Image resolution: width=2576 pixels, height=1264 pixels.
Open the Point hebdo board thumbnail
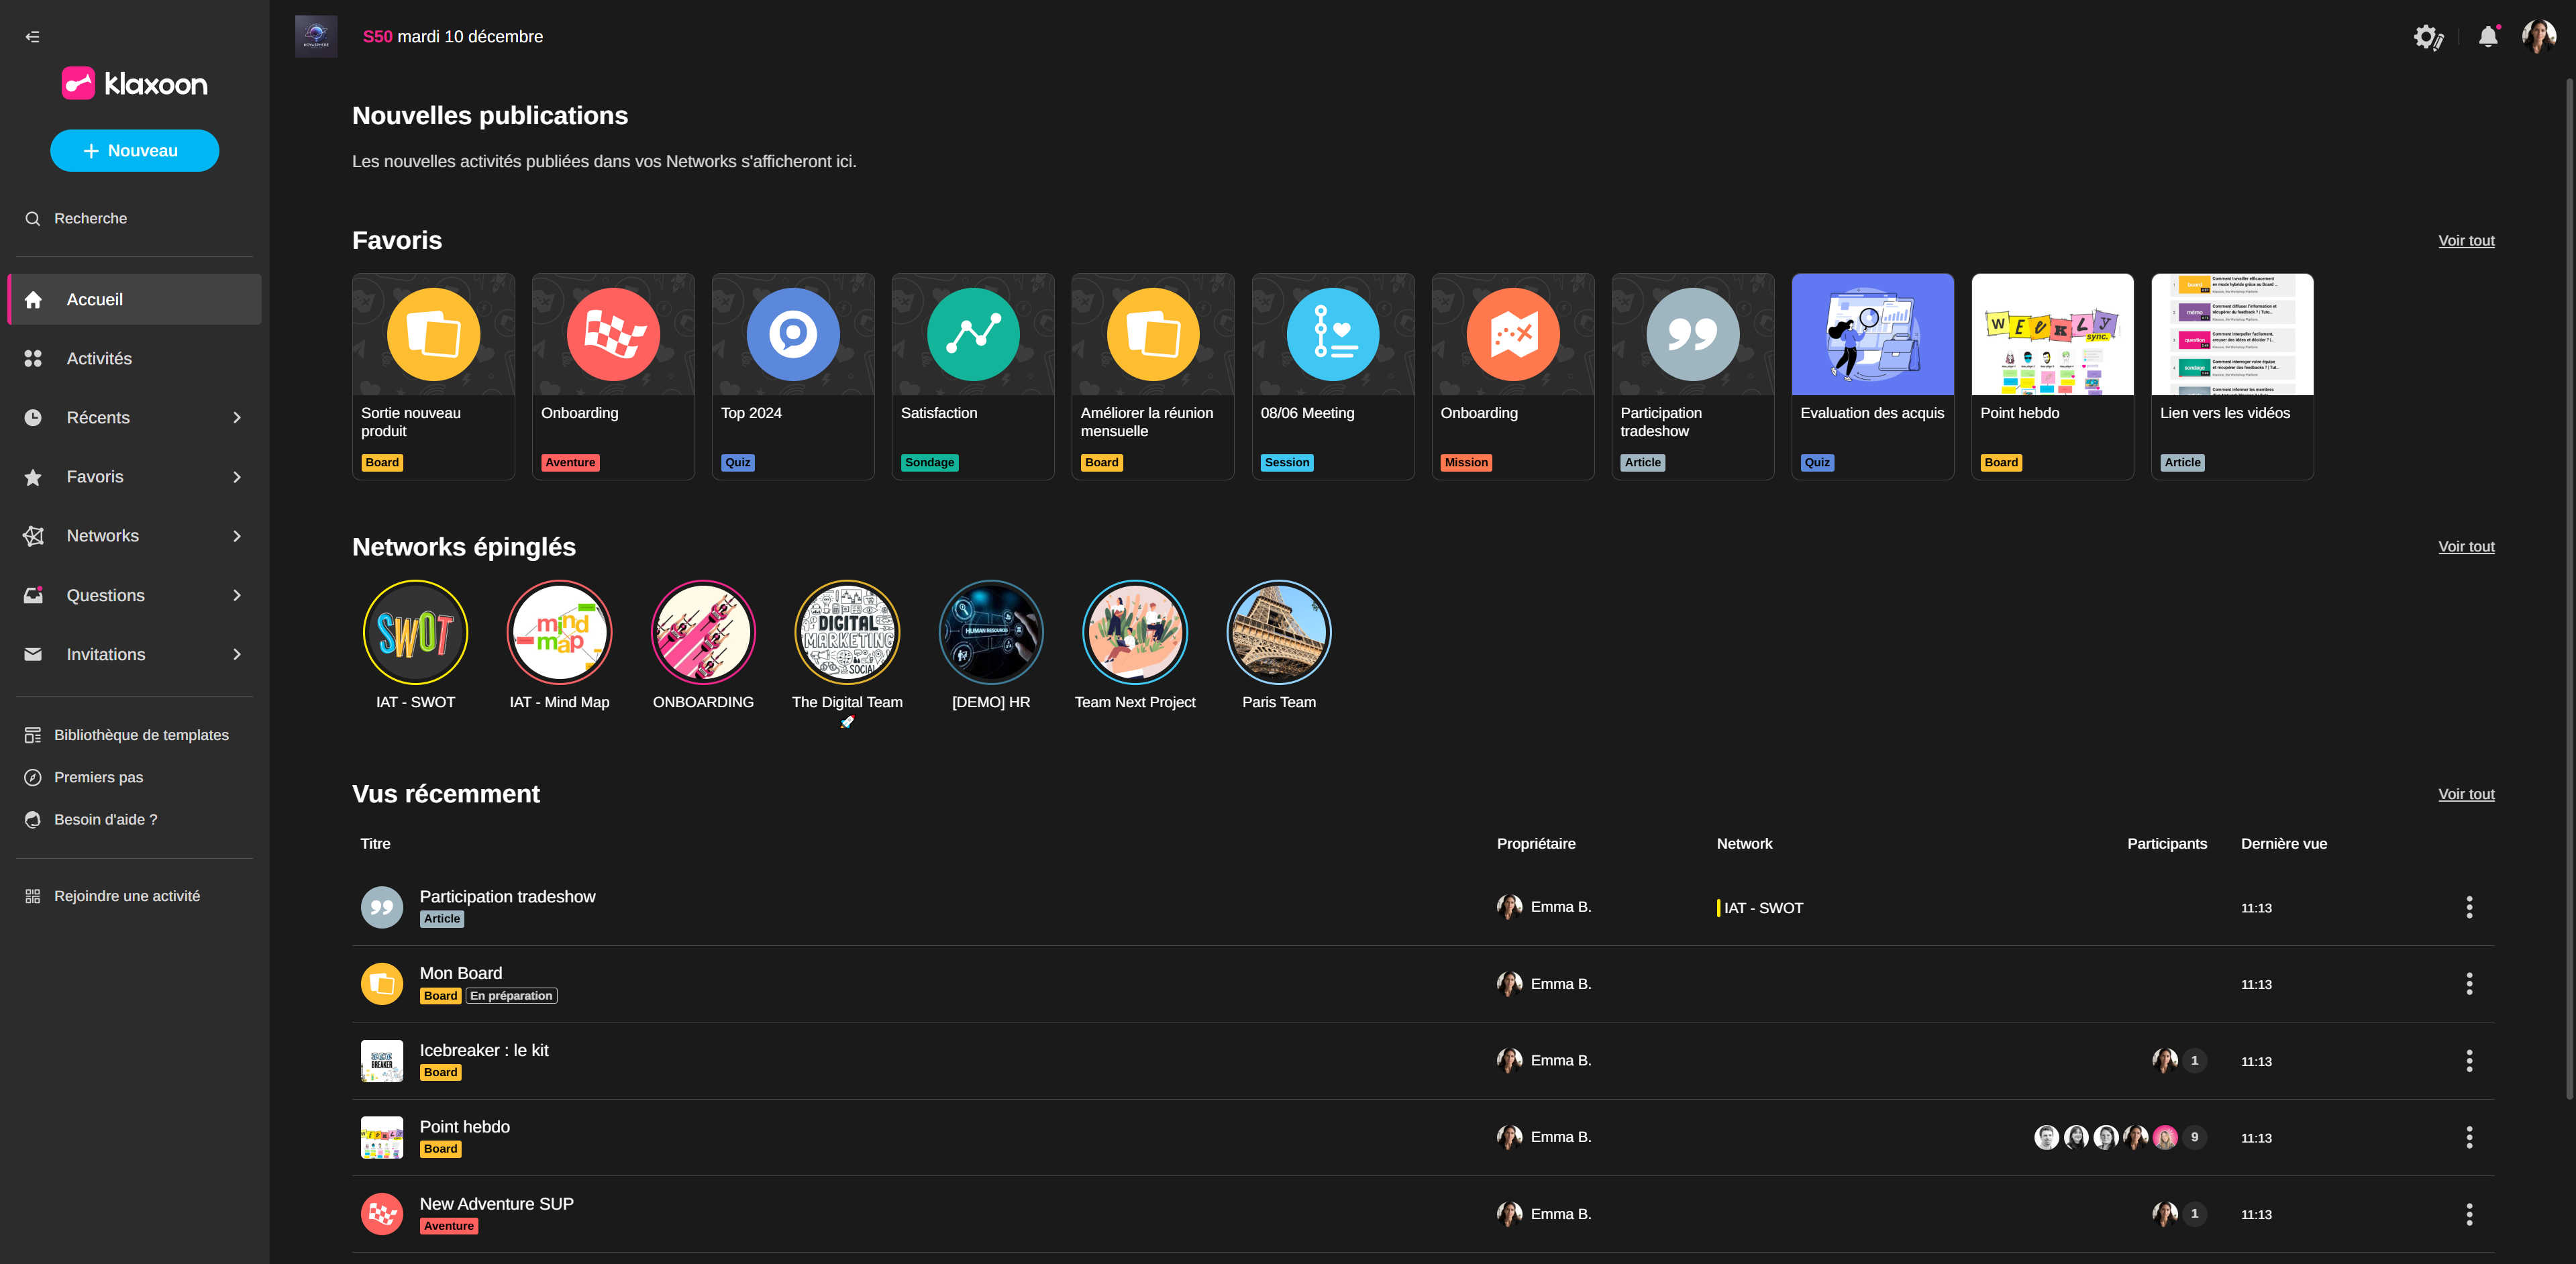coord(2052,334)
